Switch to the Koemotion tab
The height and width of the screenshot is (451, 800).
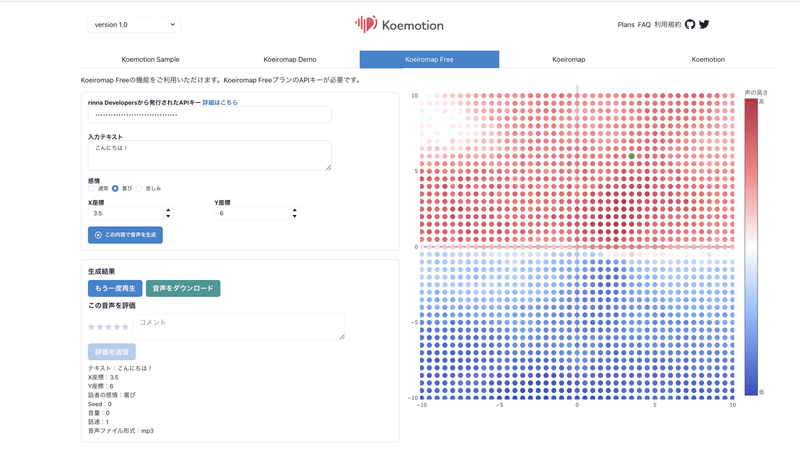(708, 59)
